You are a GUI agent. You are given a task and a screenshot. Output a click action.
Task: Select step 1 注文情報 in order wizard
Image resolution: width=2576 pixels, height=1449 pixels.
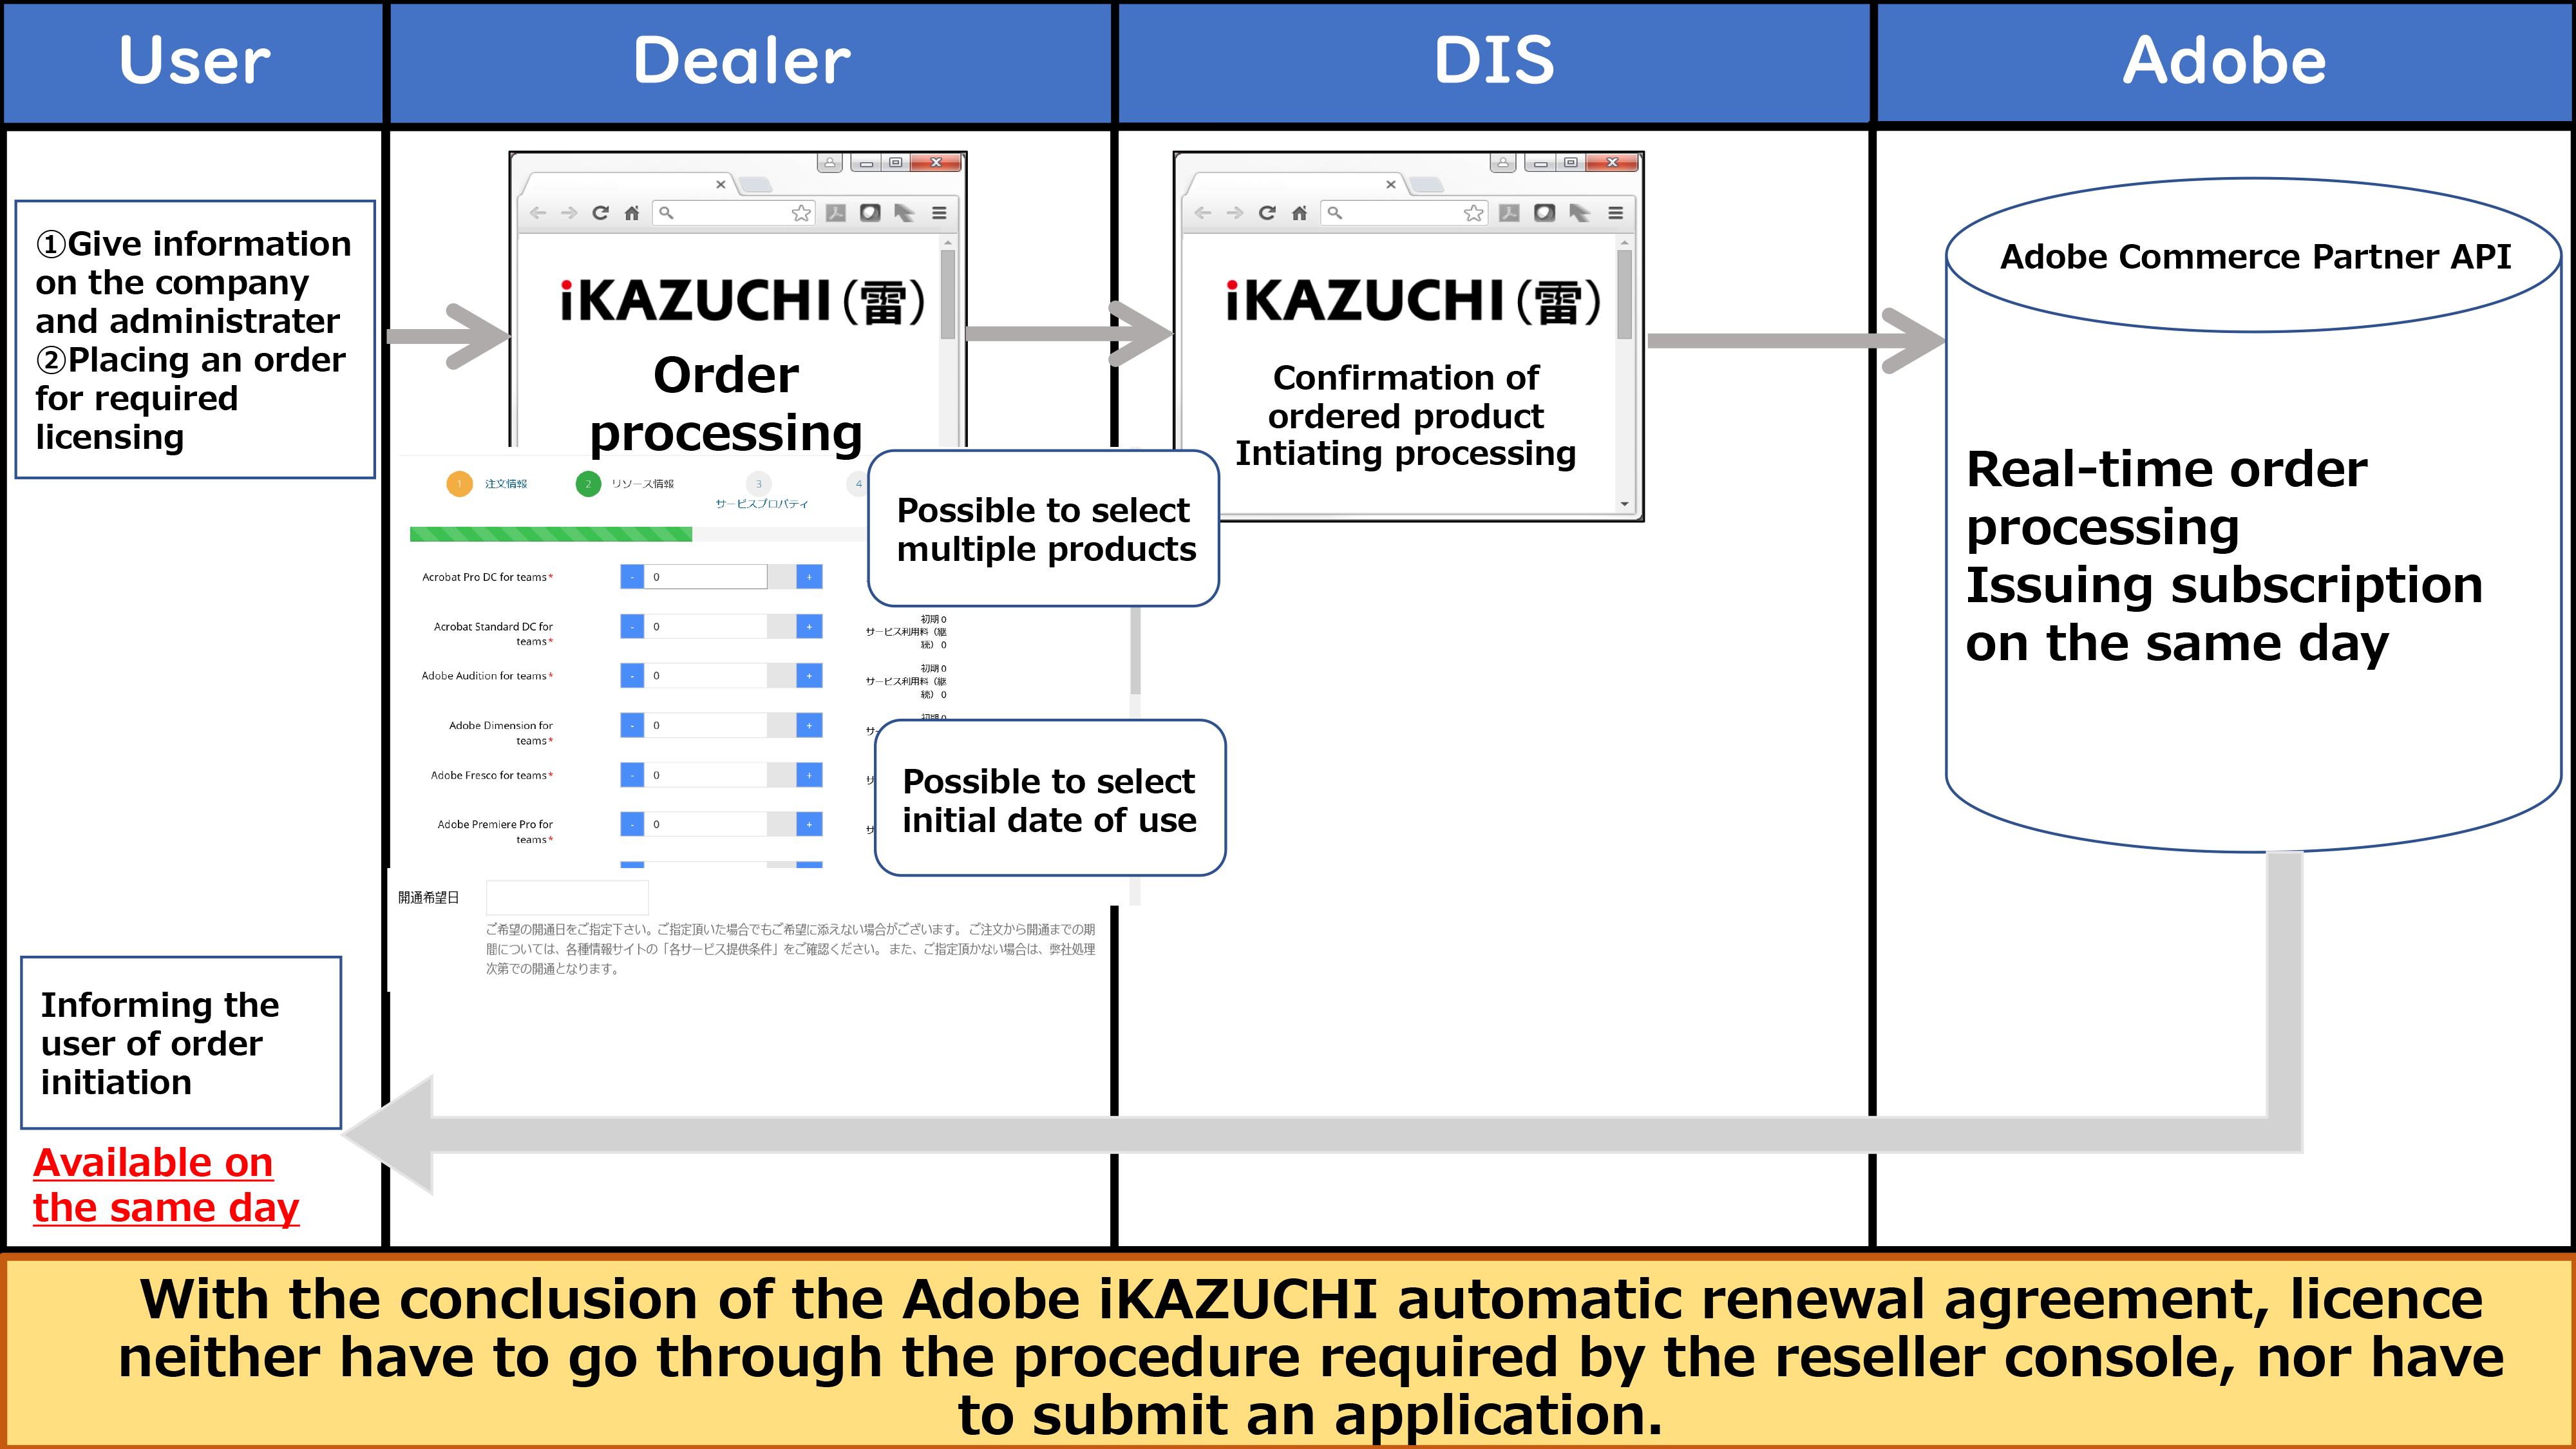486,484
